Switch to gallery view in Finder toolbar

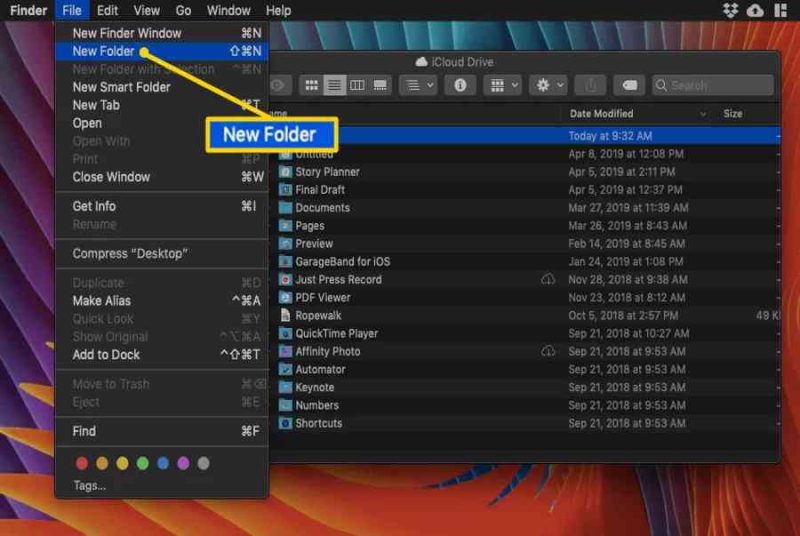[x=380, y=85]
